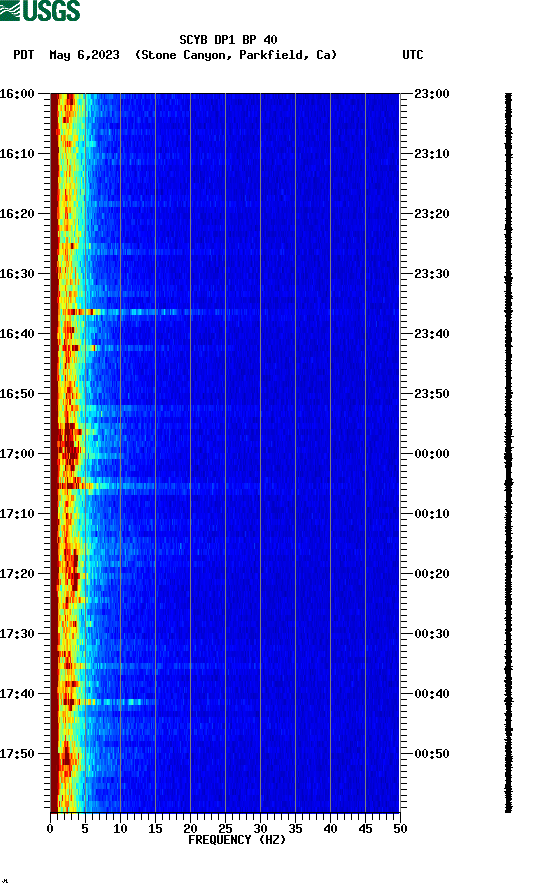
Task: Click the 17:00 PDT time label
Action: (17, 454)
